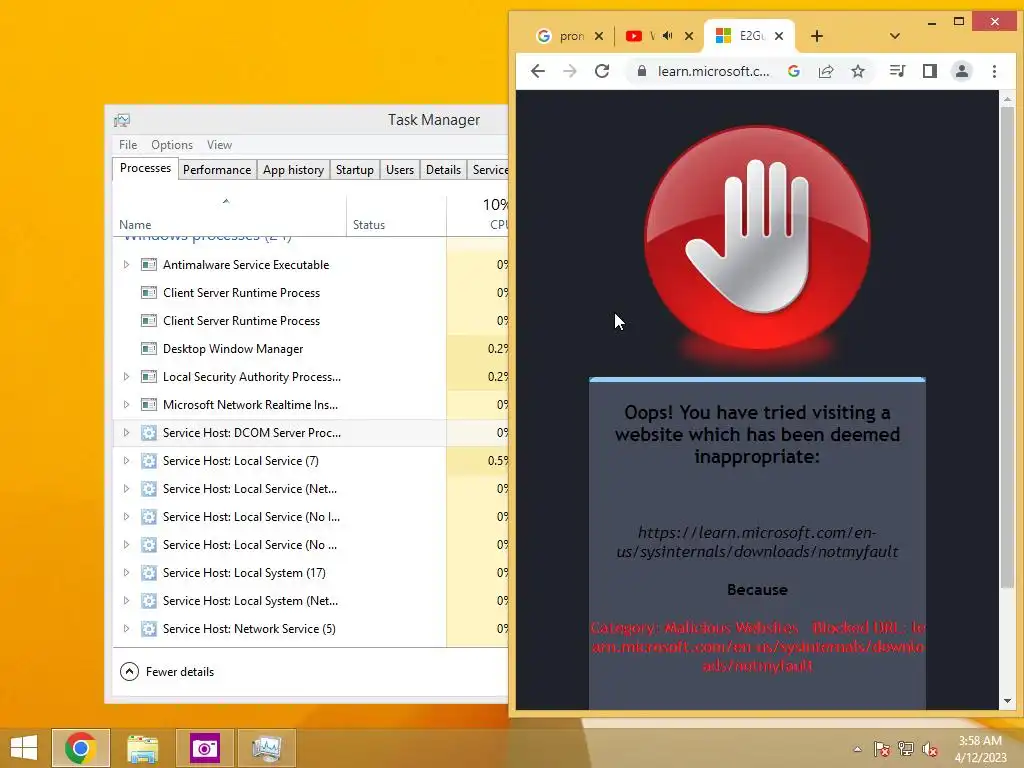
Task: Click Fewer details button
Action: pos(167,671)
